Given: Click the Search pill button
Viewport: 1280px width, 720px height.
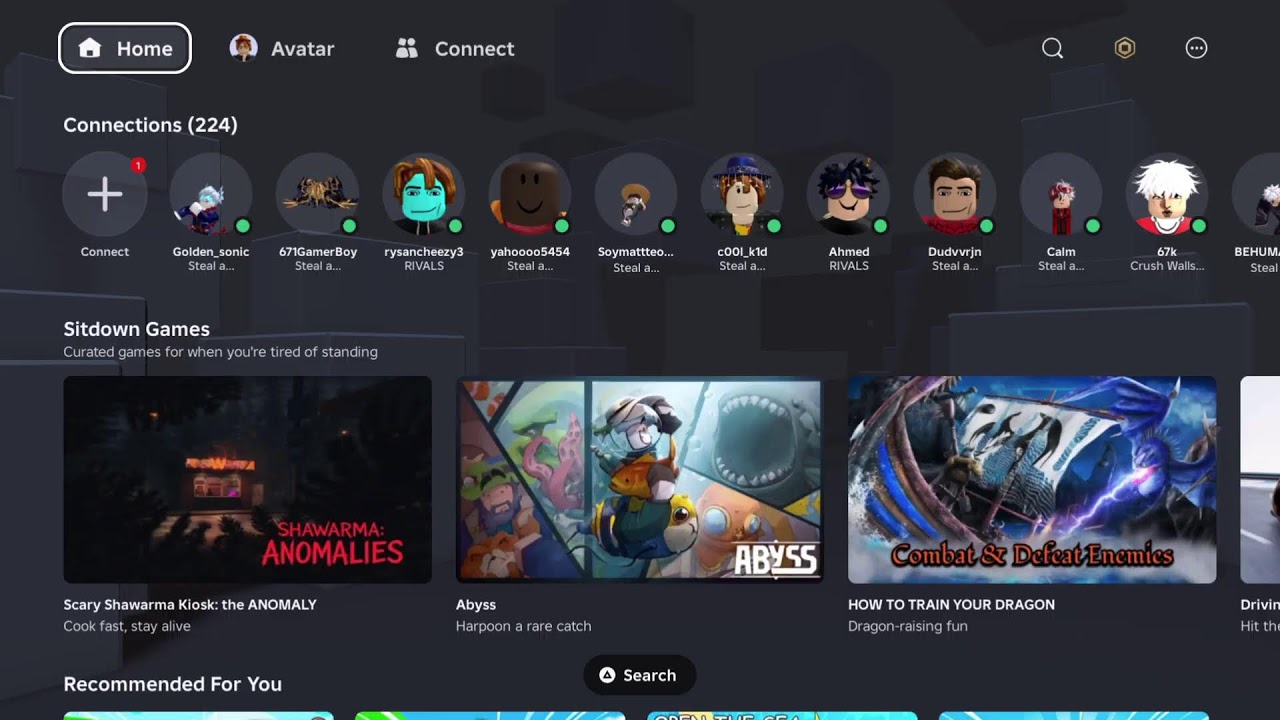Looking at the screenshot, I should [639, 675].
